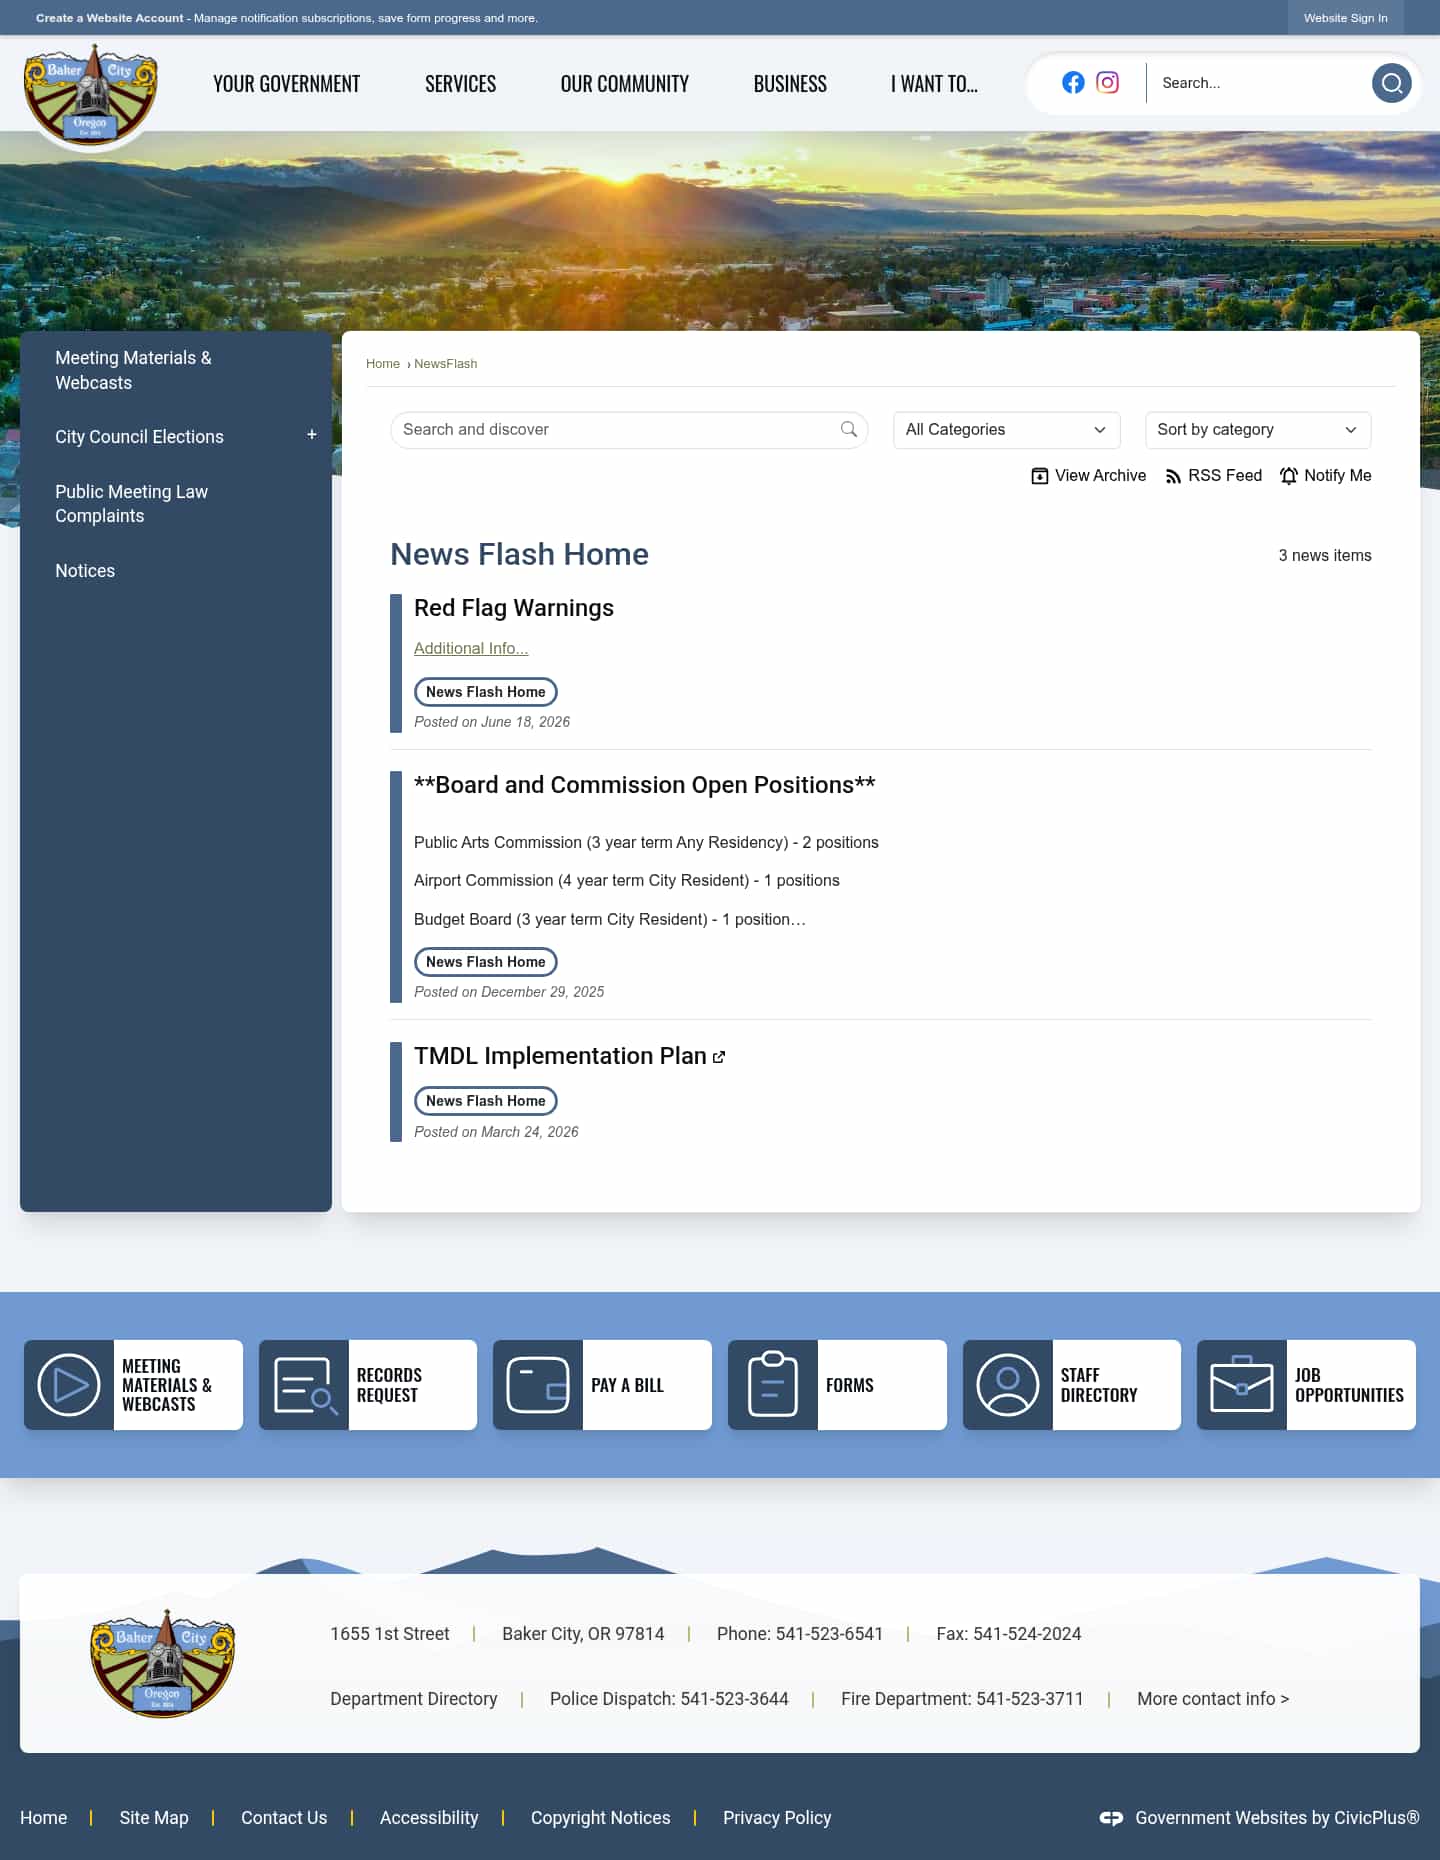Click the Airport Commission positions line
The height and width of the screenshot is (1860, 1440).
pyautogui.click(x=627, y=881)
